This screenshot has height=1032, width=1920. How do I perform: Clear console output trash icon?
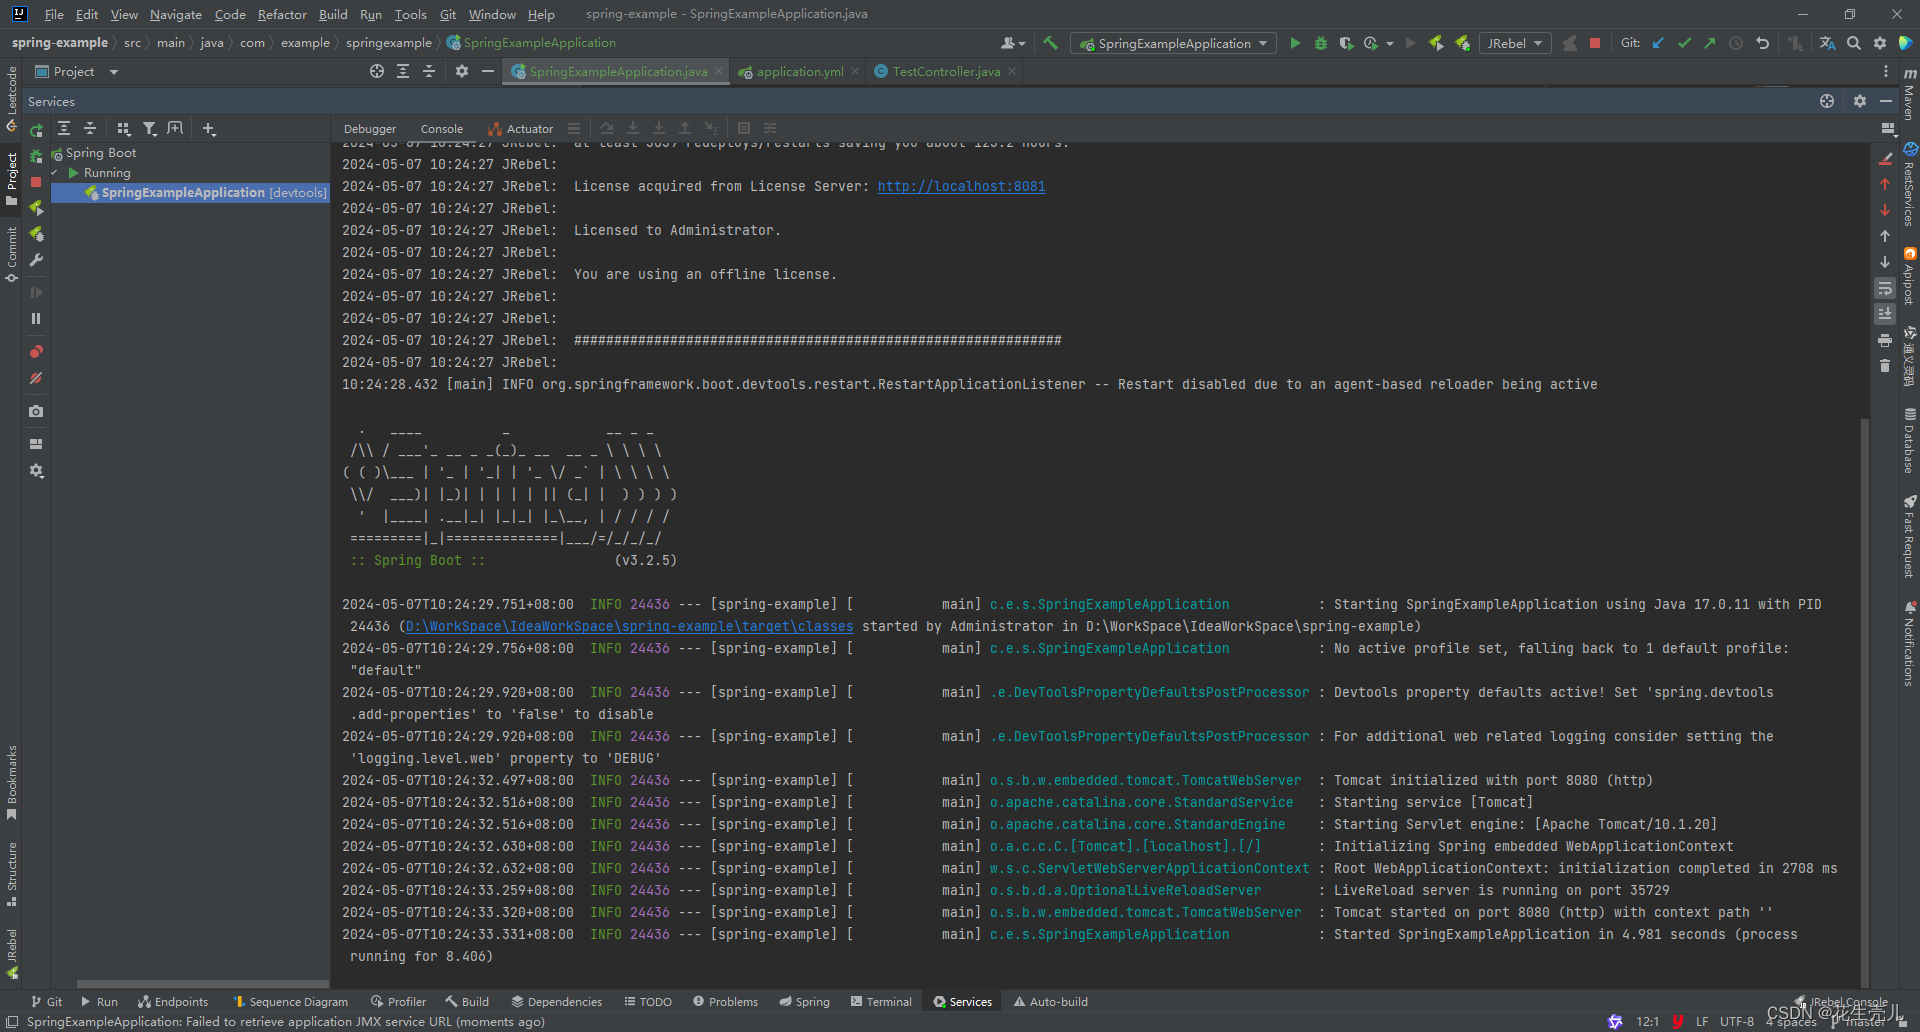tap(1885, 366)
